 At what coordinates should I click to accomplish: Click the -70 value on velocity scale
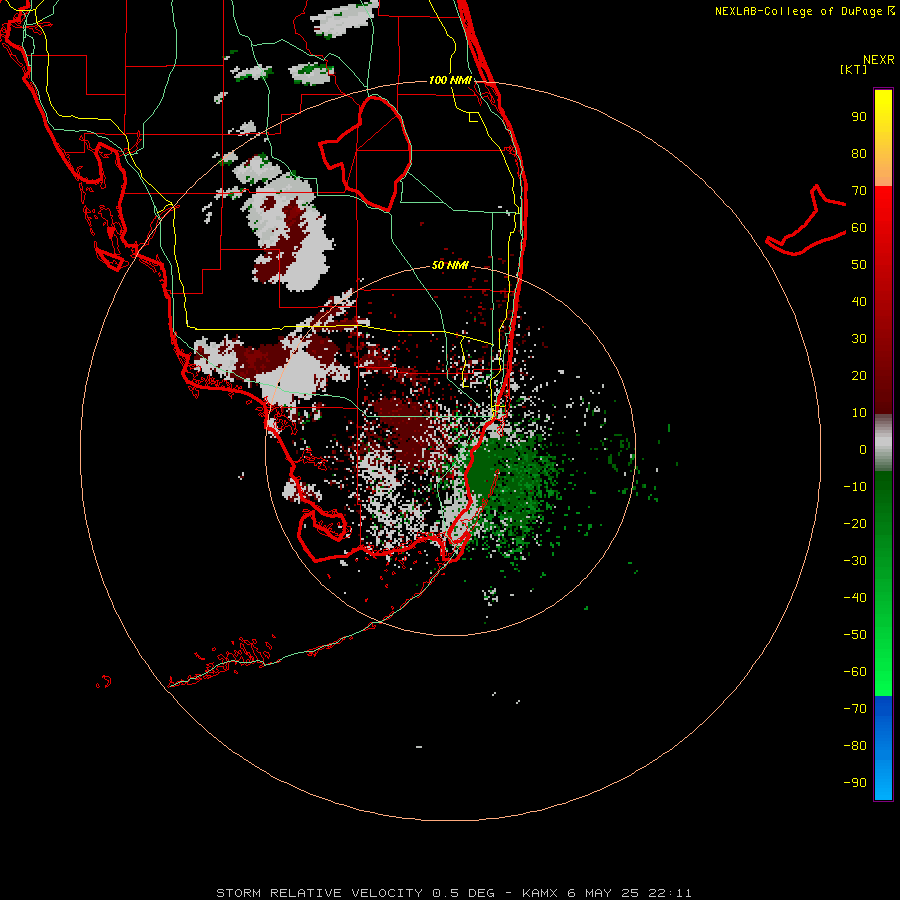pos(855,708)
